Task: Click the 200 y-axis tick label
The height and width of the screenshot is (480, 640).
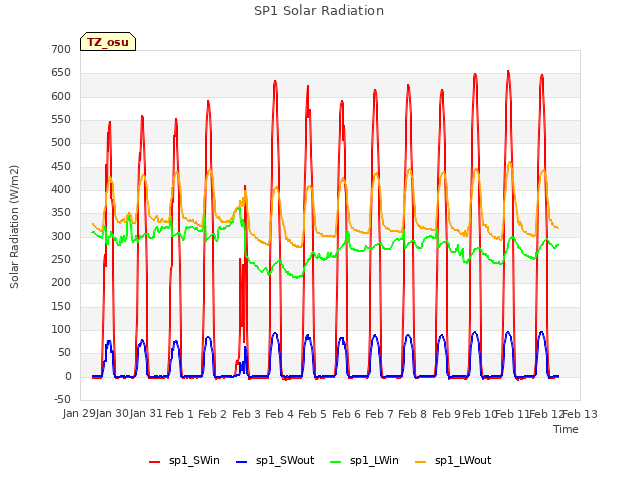Action: (61, 282)
